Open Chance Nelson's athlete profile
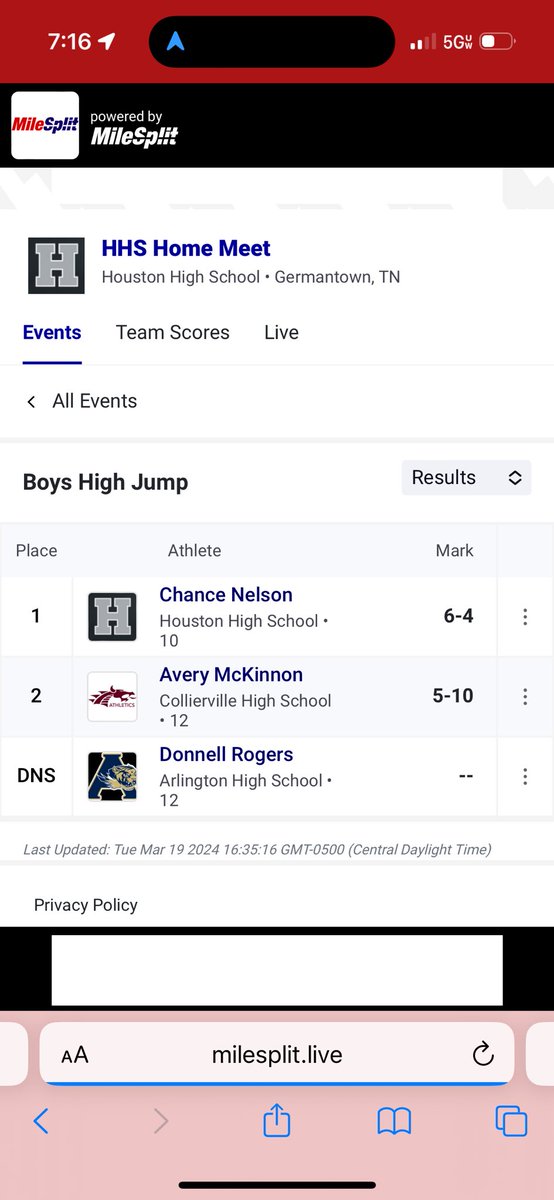 [226, 595]
